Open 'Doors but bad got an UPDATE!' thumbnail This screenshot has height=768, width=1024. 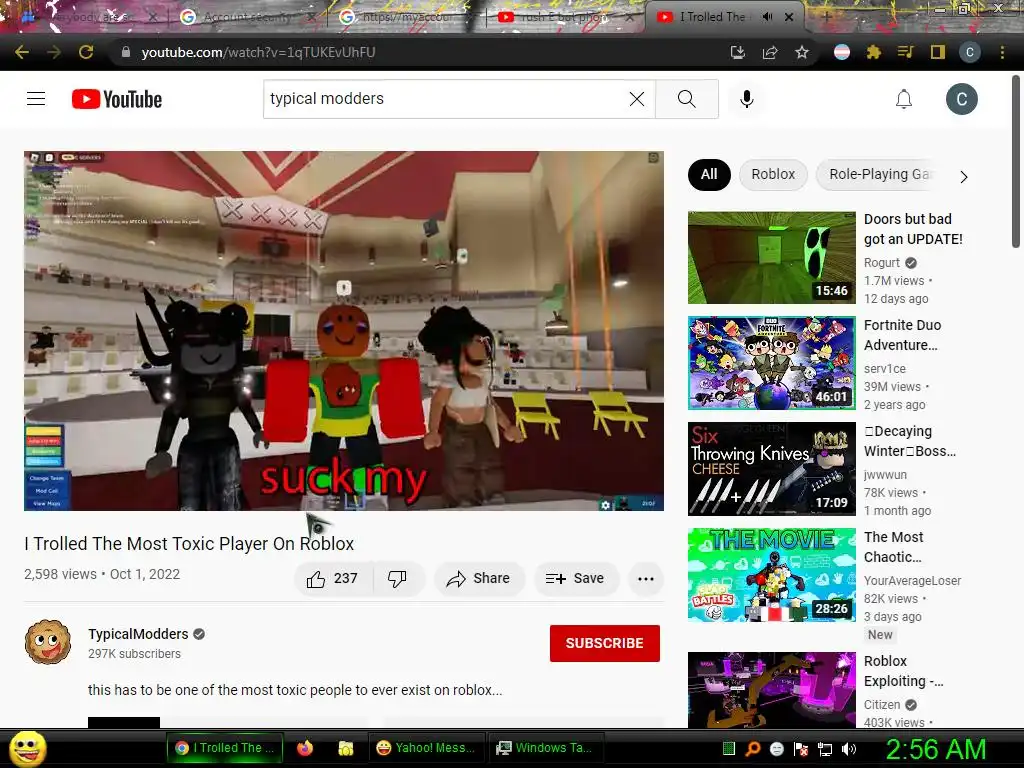coord(772,257)
